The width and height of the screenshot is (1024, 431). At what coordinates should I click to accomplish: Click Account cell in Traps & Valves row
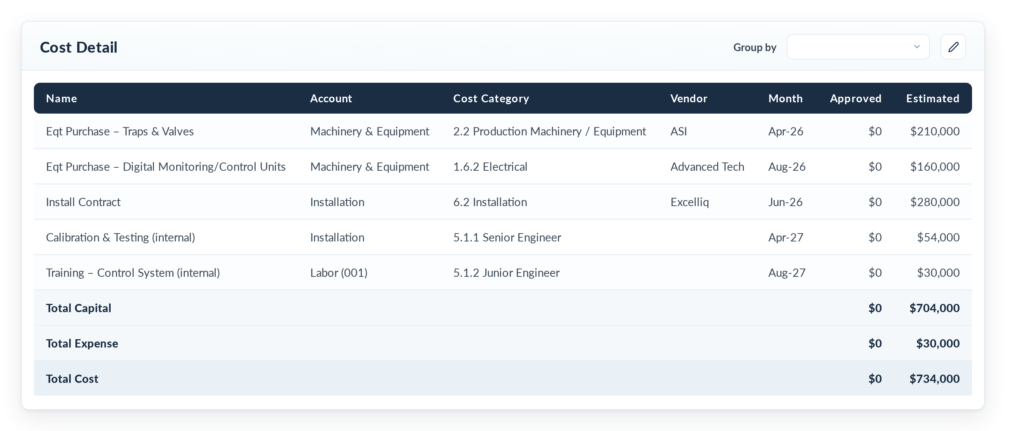(x=370, y=131)
